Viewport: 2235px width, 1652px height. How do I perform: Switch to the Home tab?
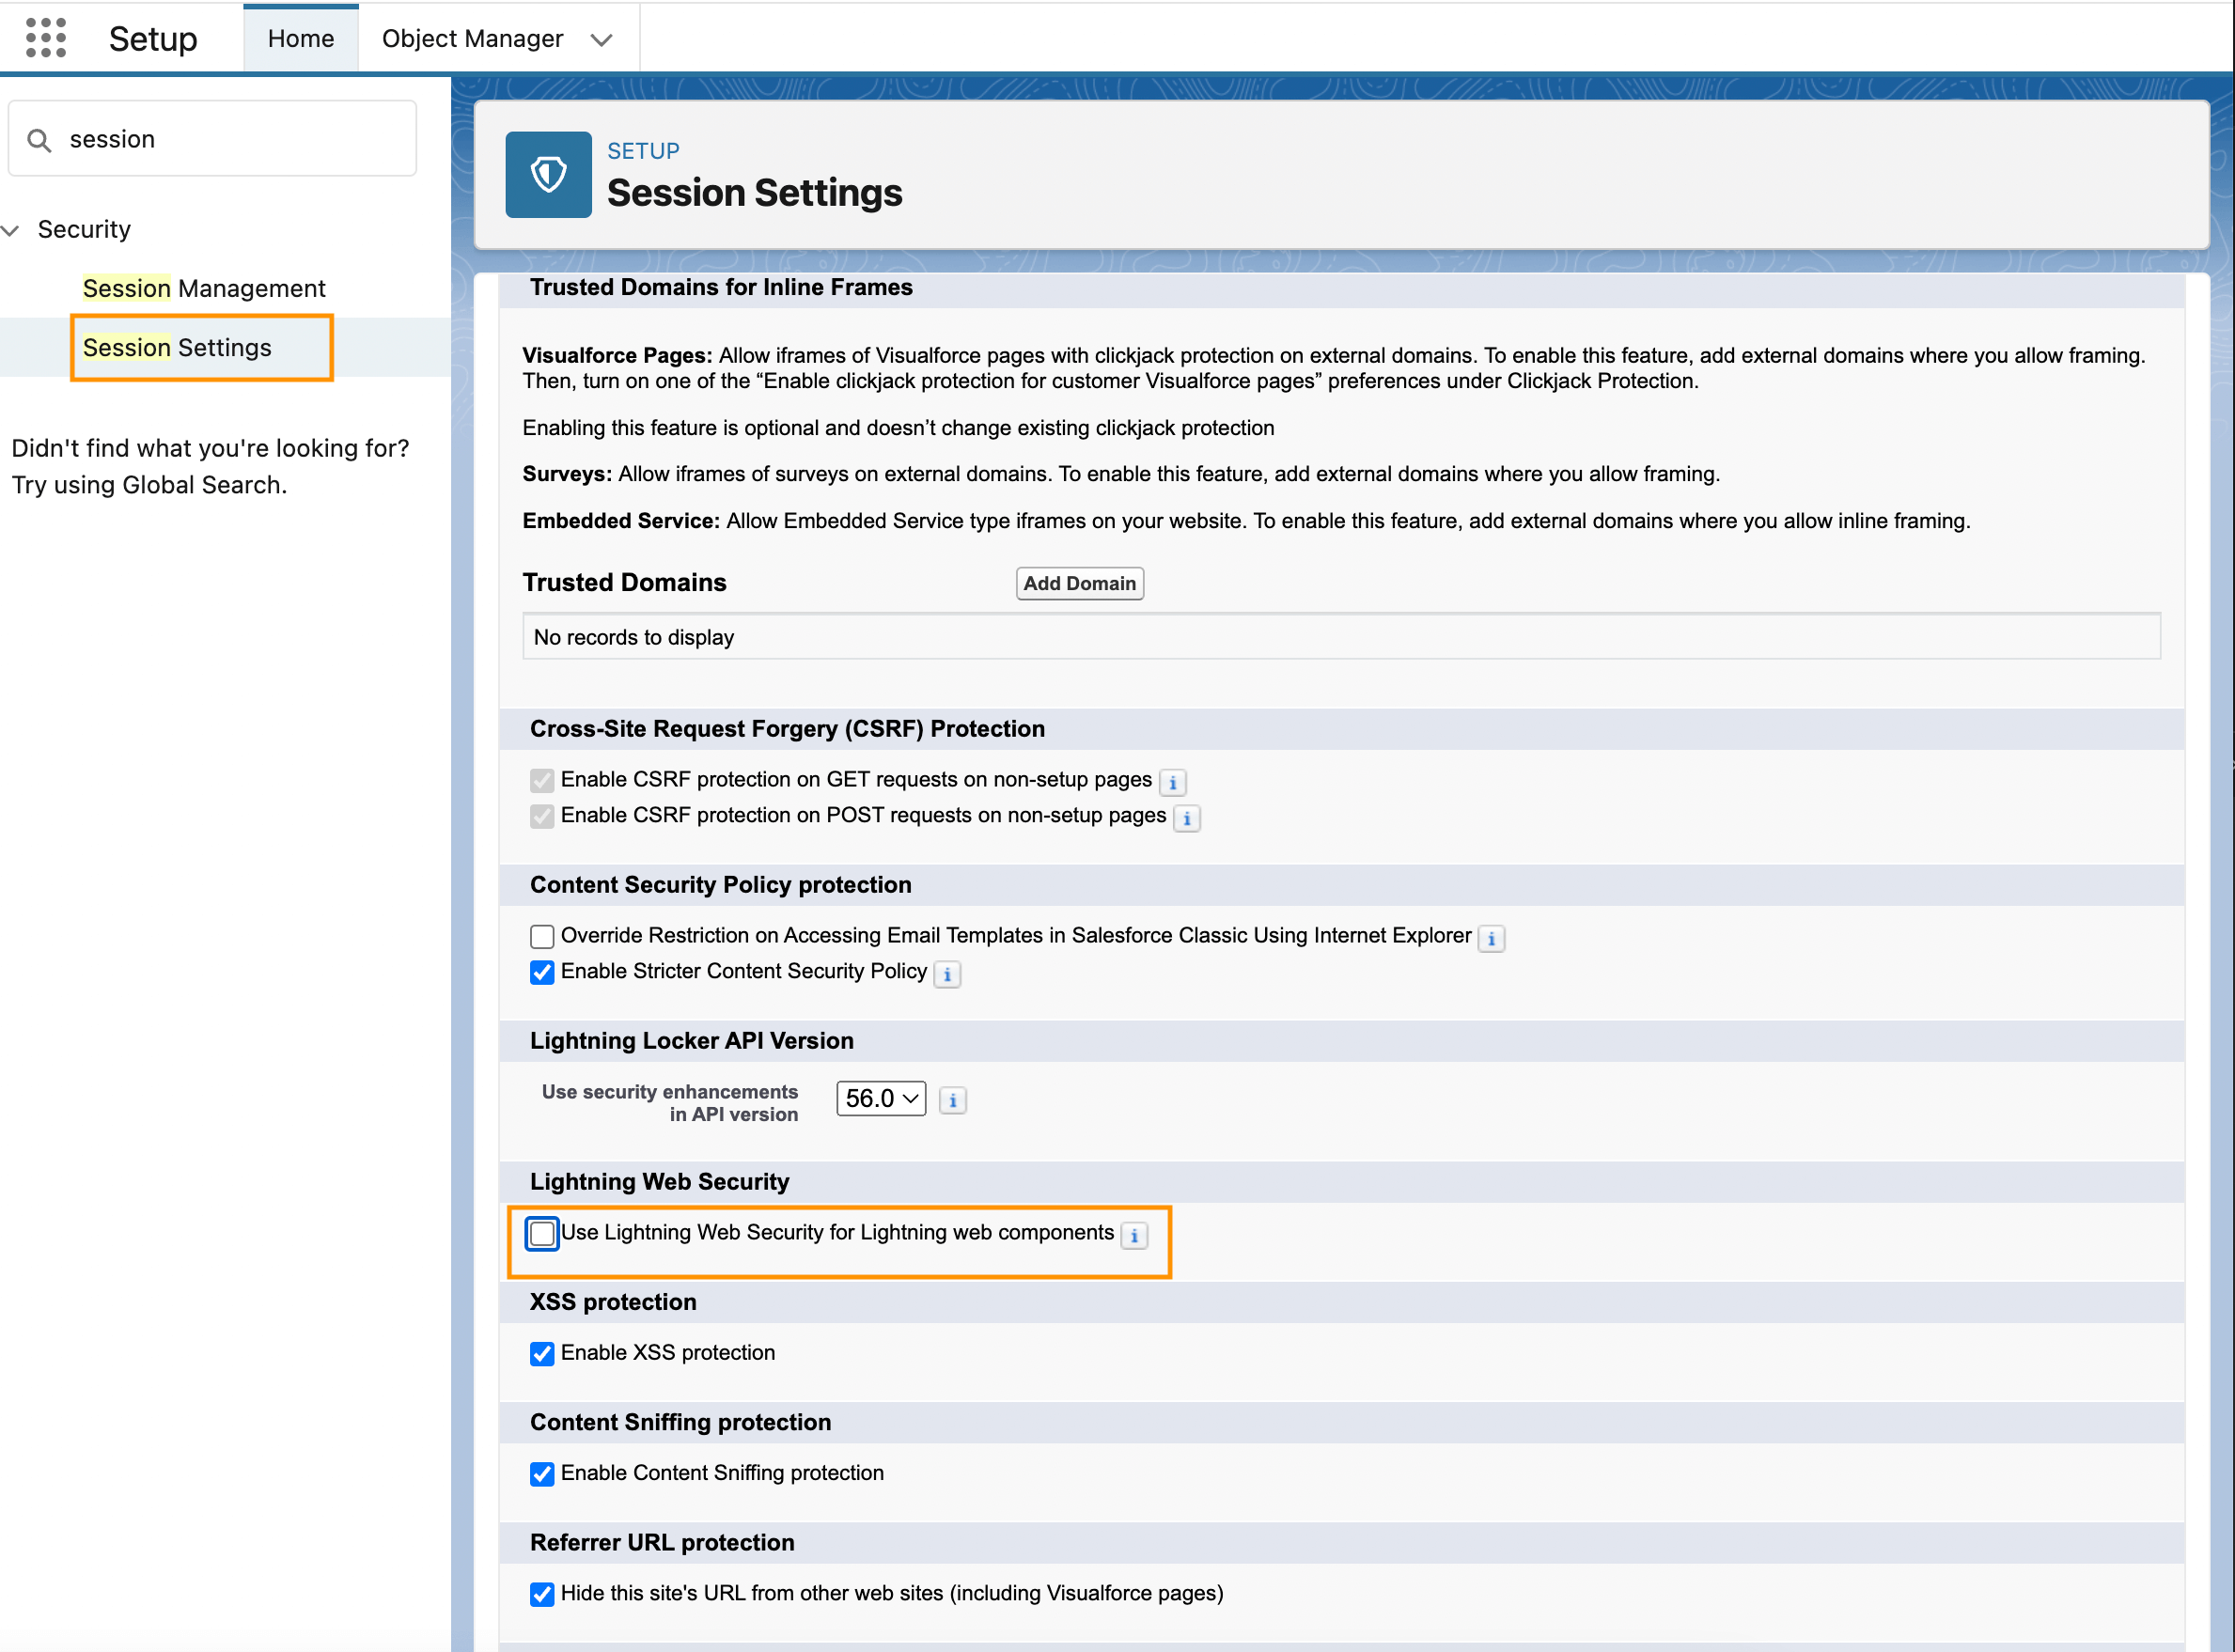point(301,39)
